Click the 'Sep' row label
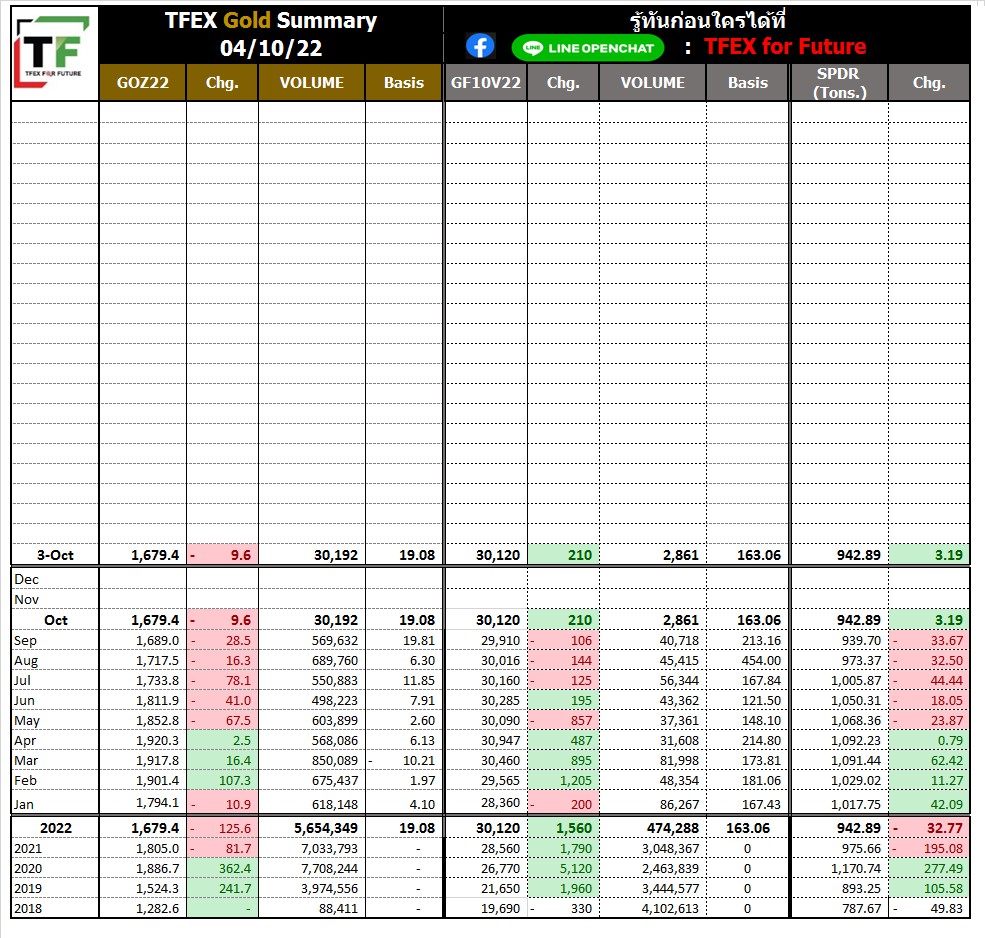This screenshot has width=985, height=938. [26, 640]
